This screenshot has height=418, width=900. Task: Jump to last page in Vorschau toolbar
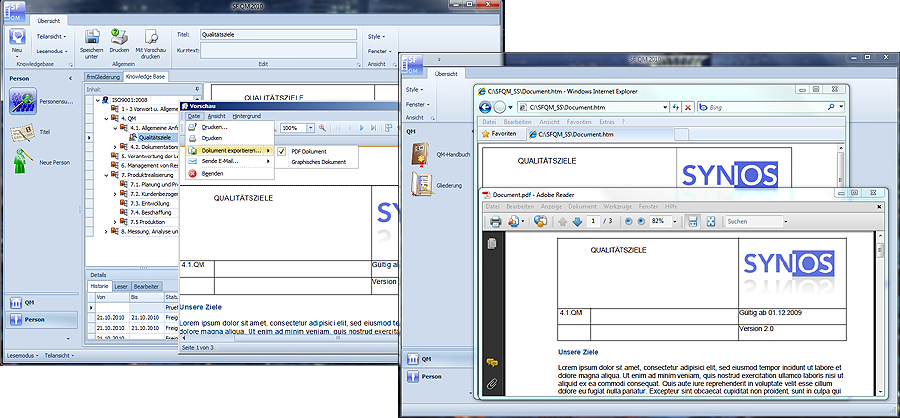374,128
